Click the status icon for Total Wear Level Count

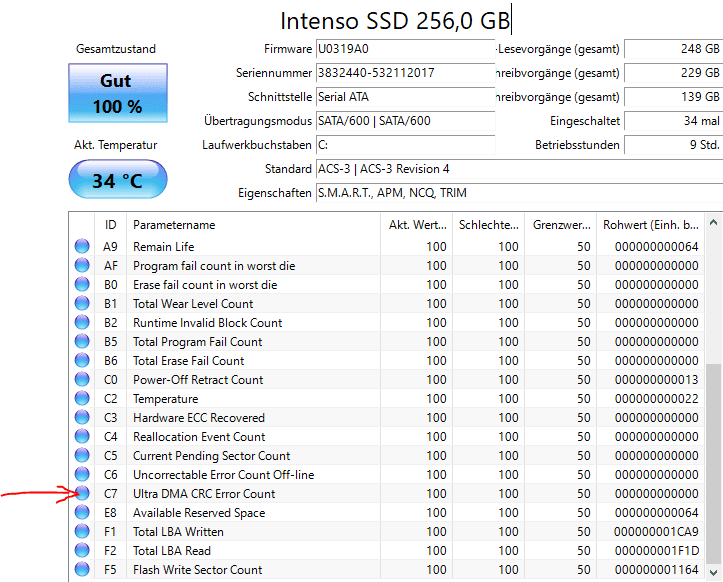click(82, 304)
